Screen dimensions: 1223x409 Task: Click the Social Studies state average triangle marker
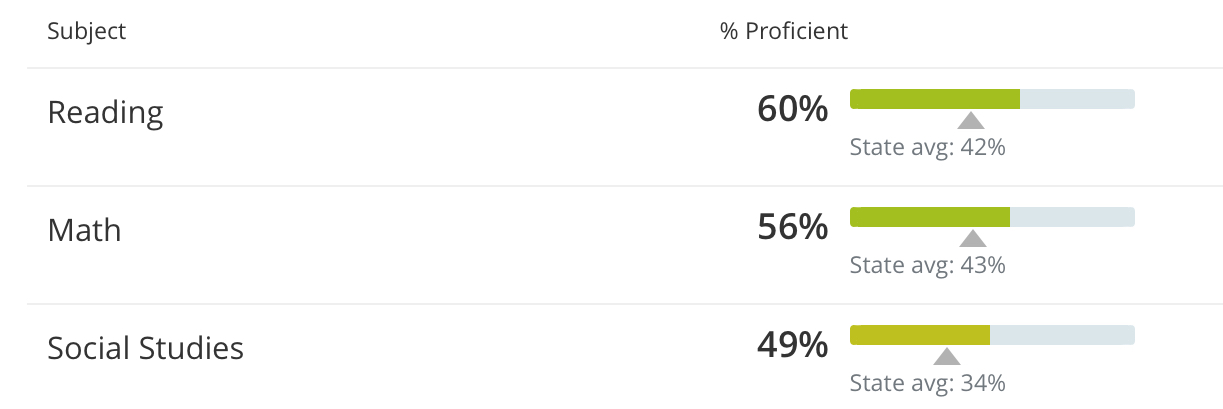click(946, 357)
